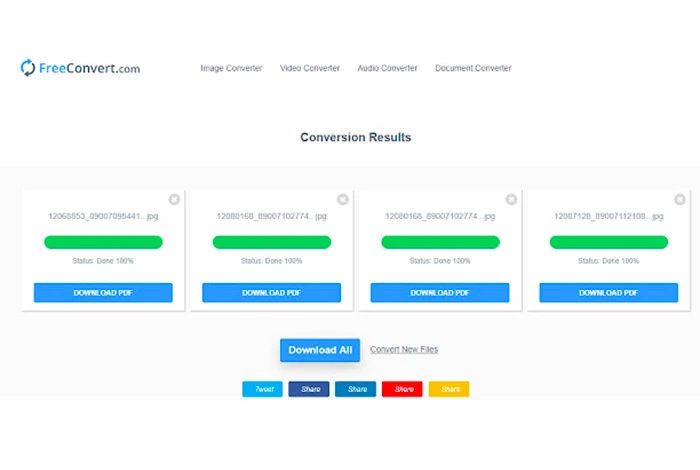Click Status: Done 100% under 12068853 file
Viewport: 700px width, 470px height.
point(103,261)
